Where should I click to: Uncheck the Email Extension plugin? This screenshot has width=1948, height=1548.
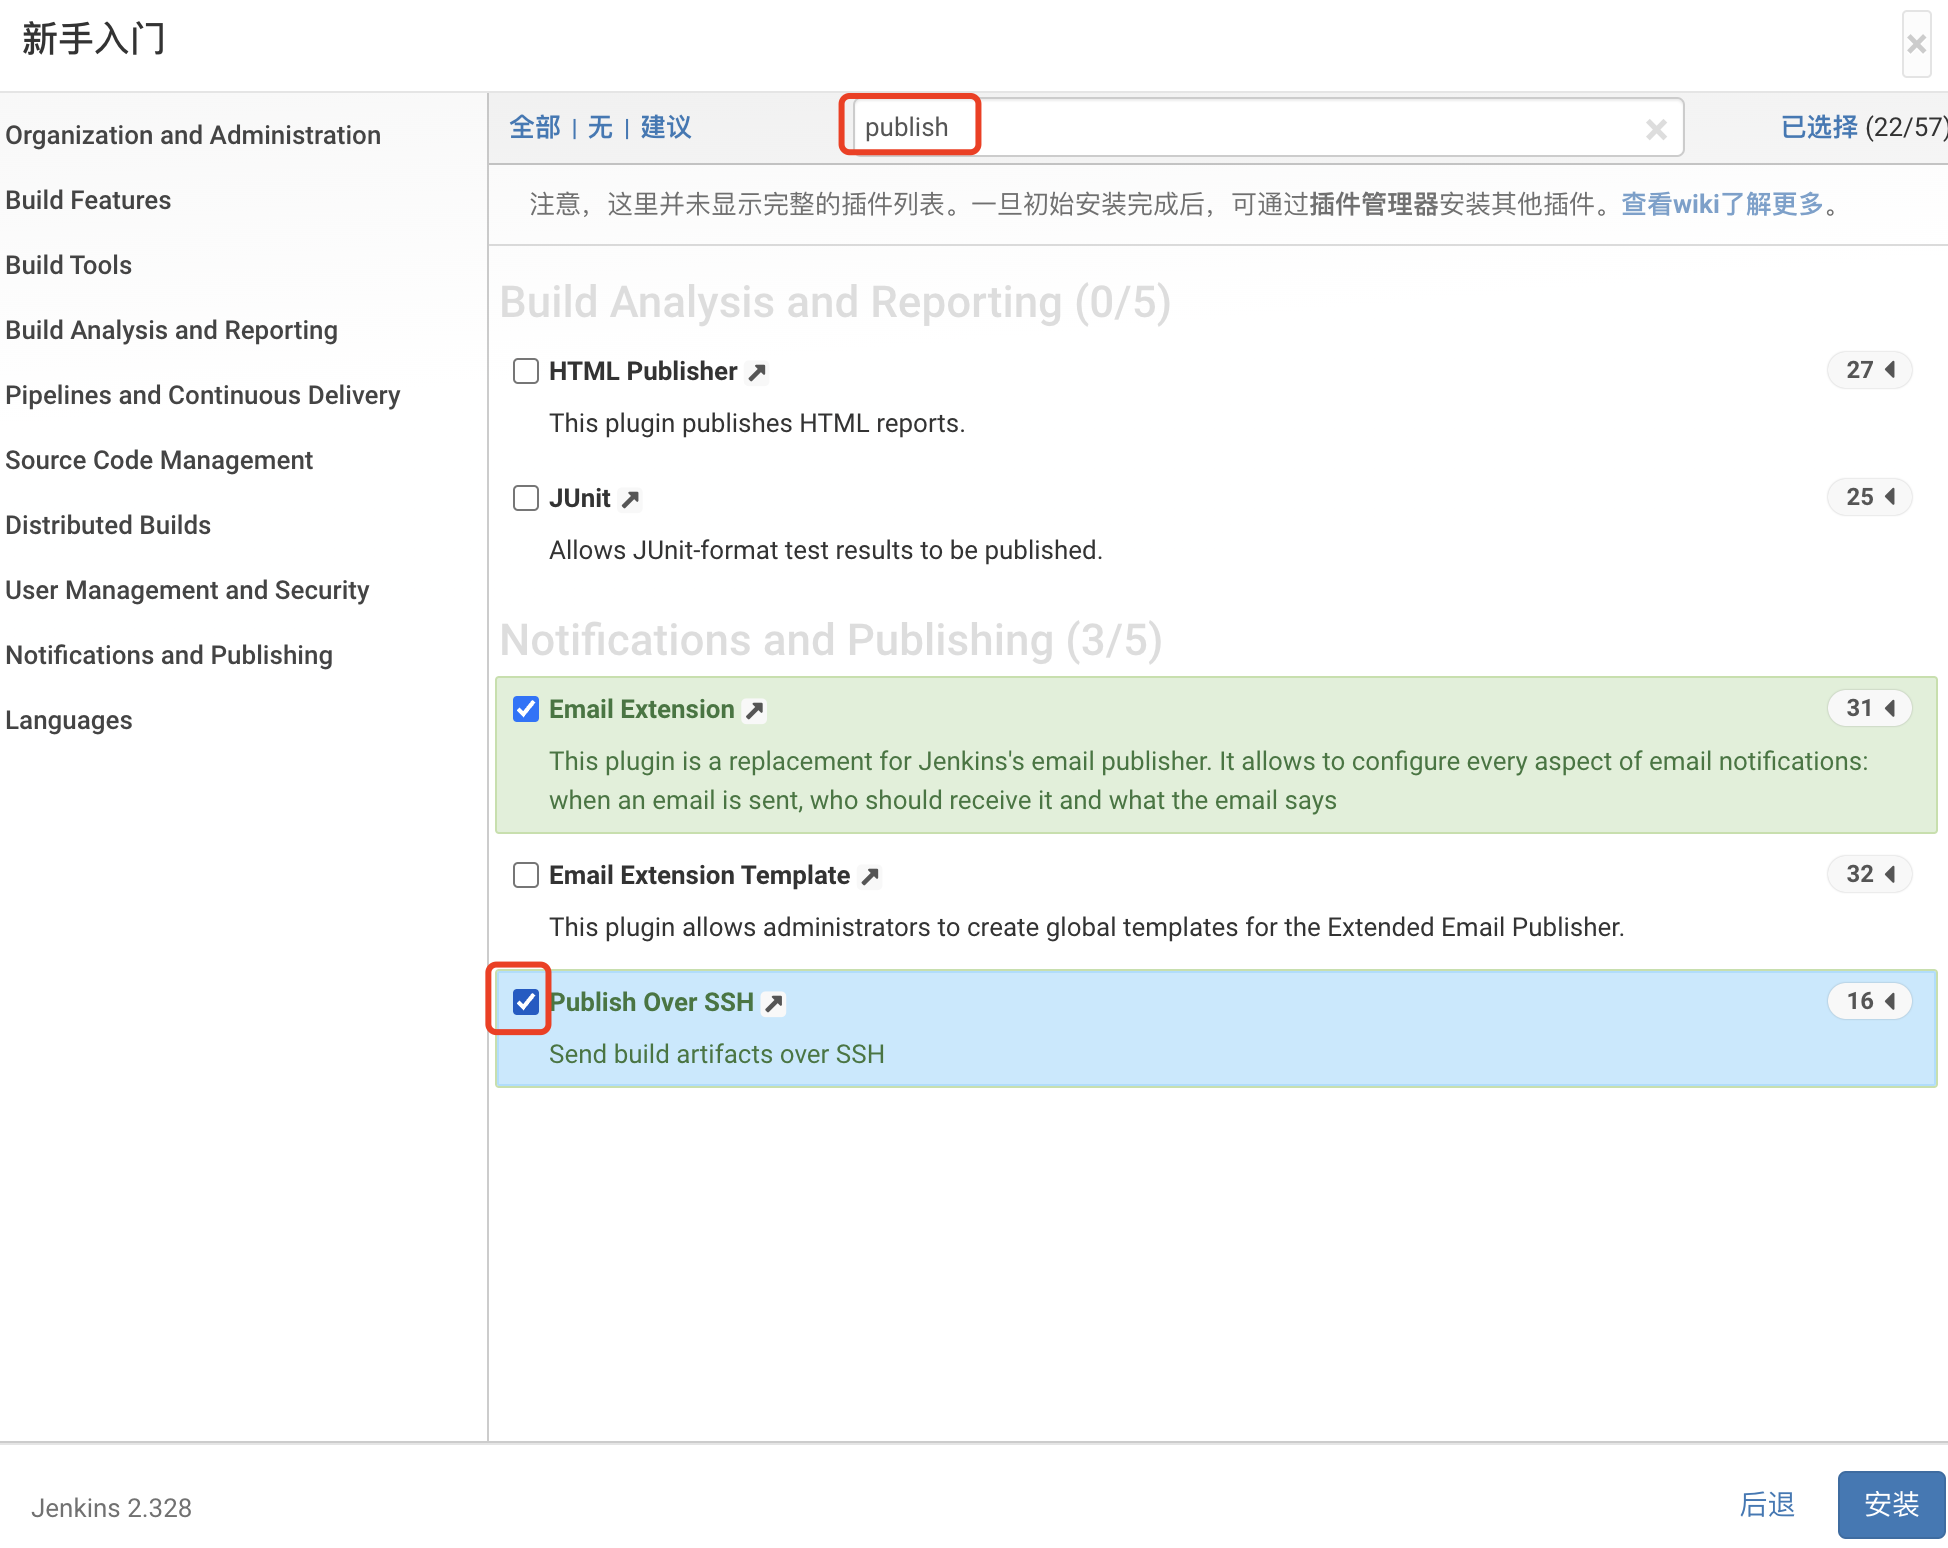[526, 709]
